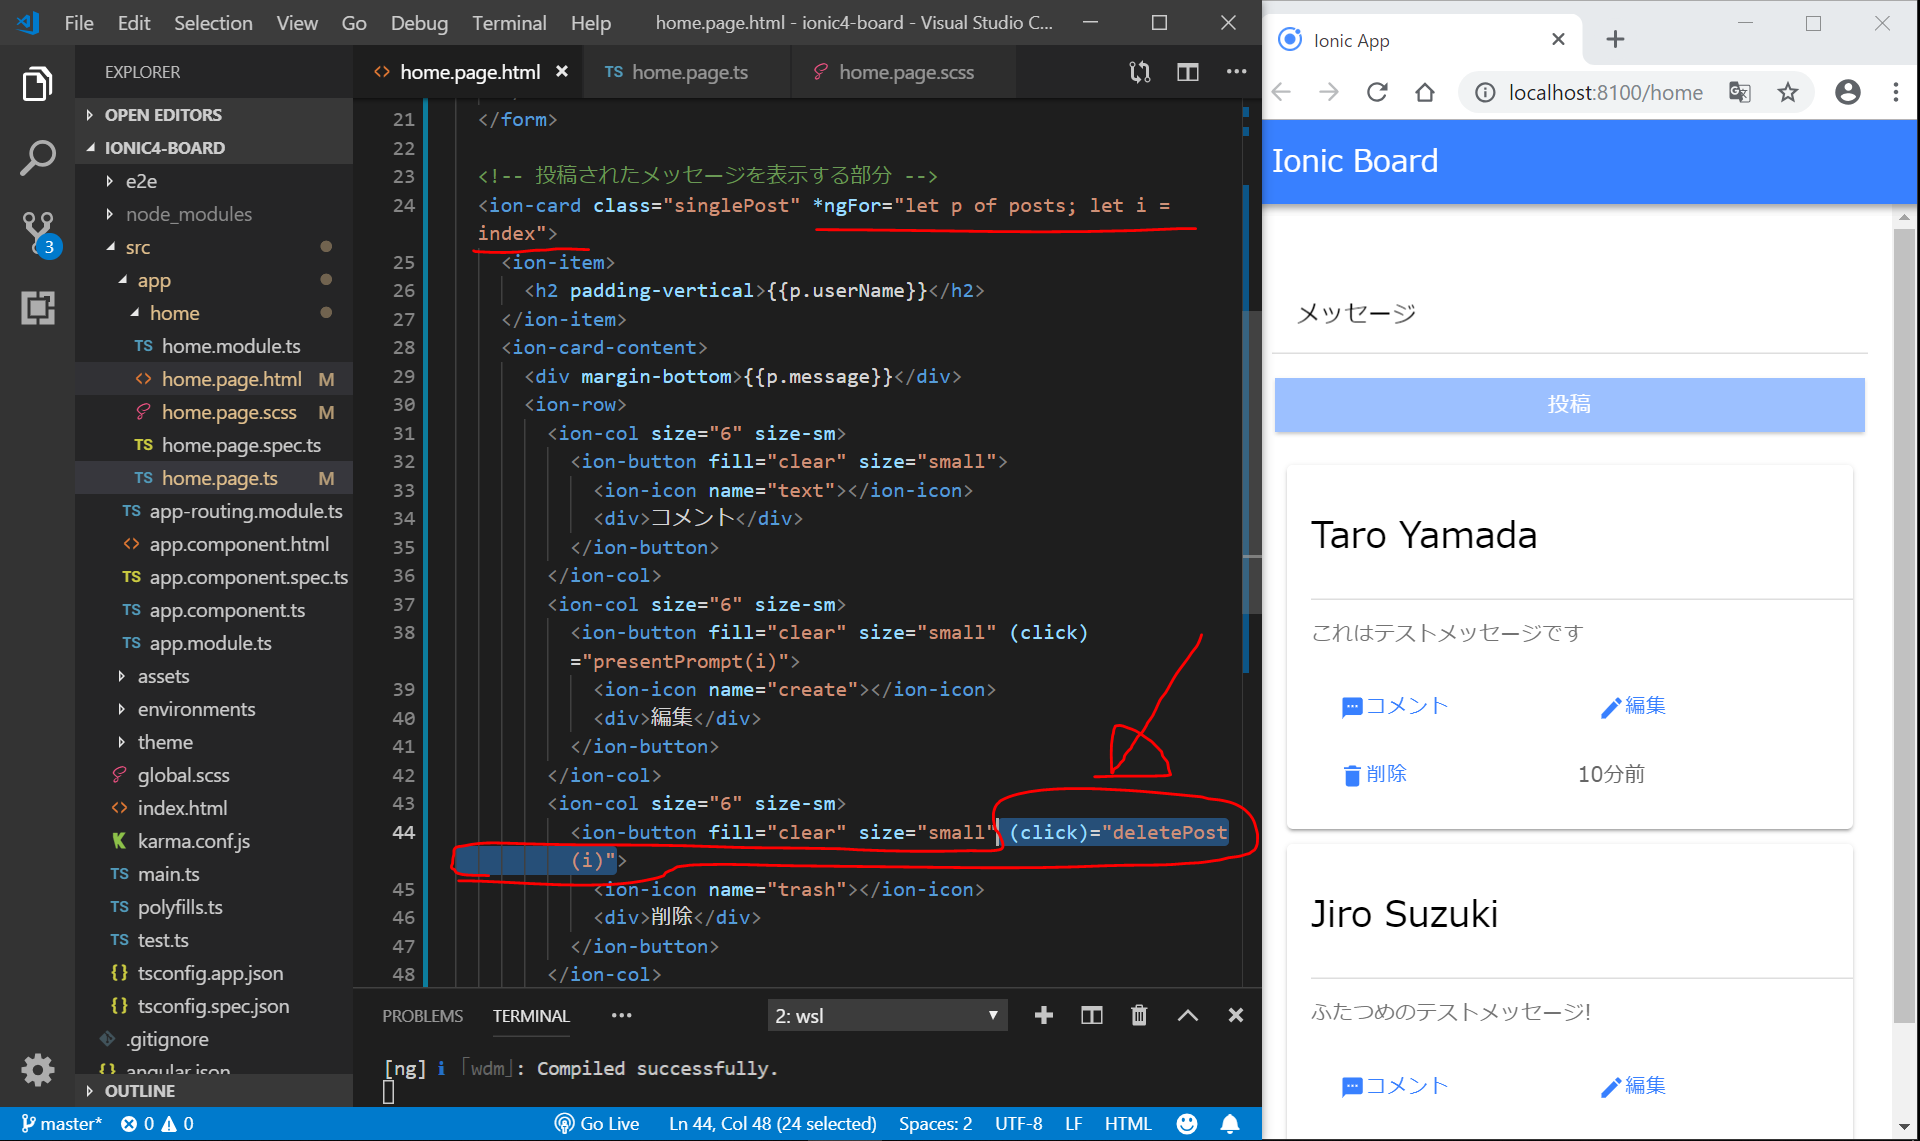Click the 投稿 submit button

click(x=1568, y=404)
